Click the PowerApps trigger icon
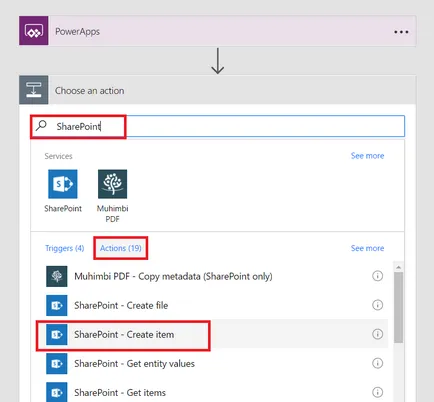This screenshot has width=434, height=402. pos(34,31)
